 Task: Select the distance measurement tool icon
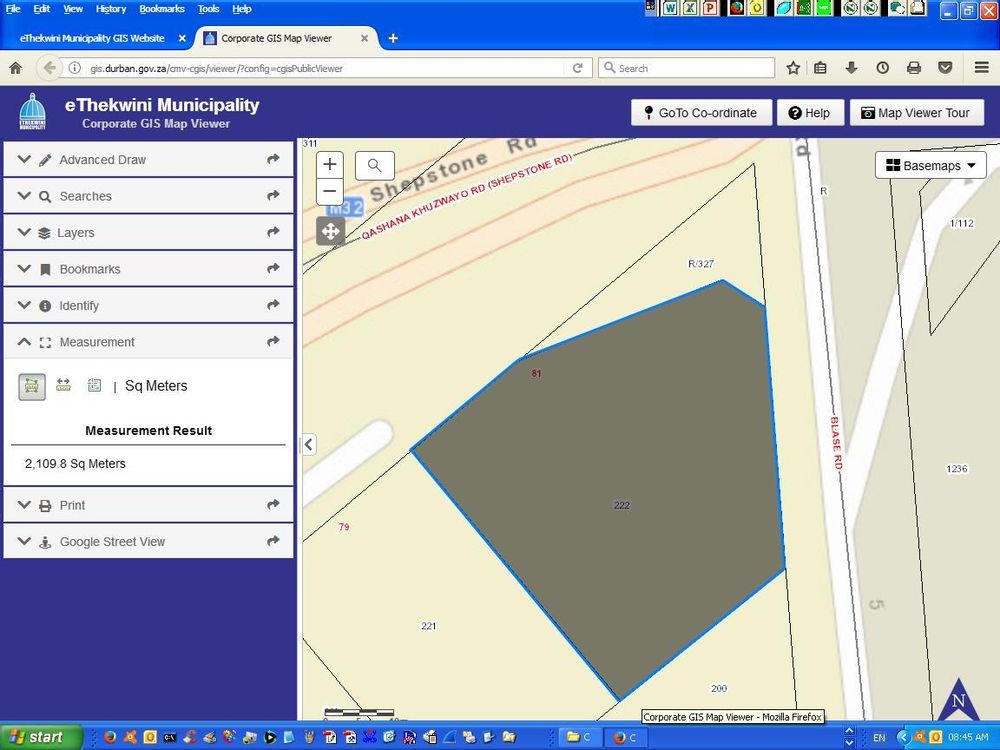click(63, 385)
